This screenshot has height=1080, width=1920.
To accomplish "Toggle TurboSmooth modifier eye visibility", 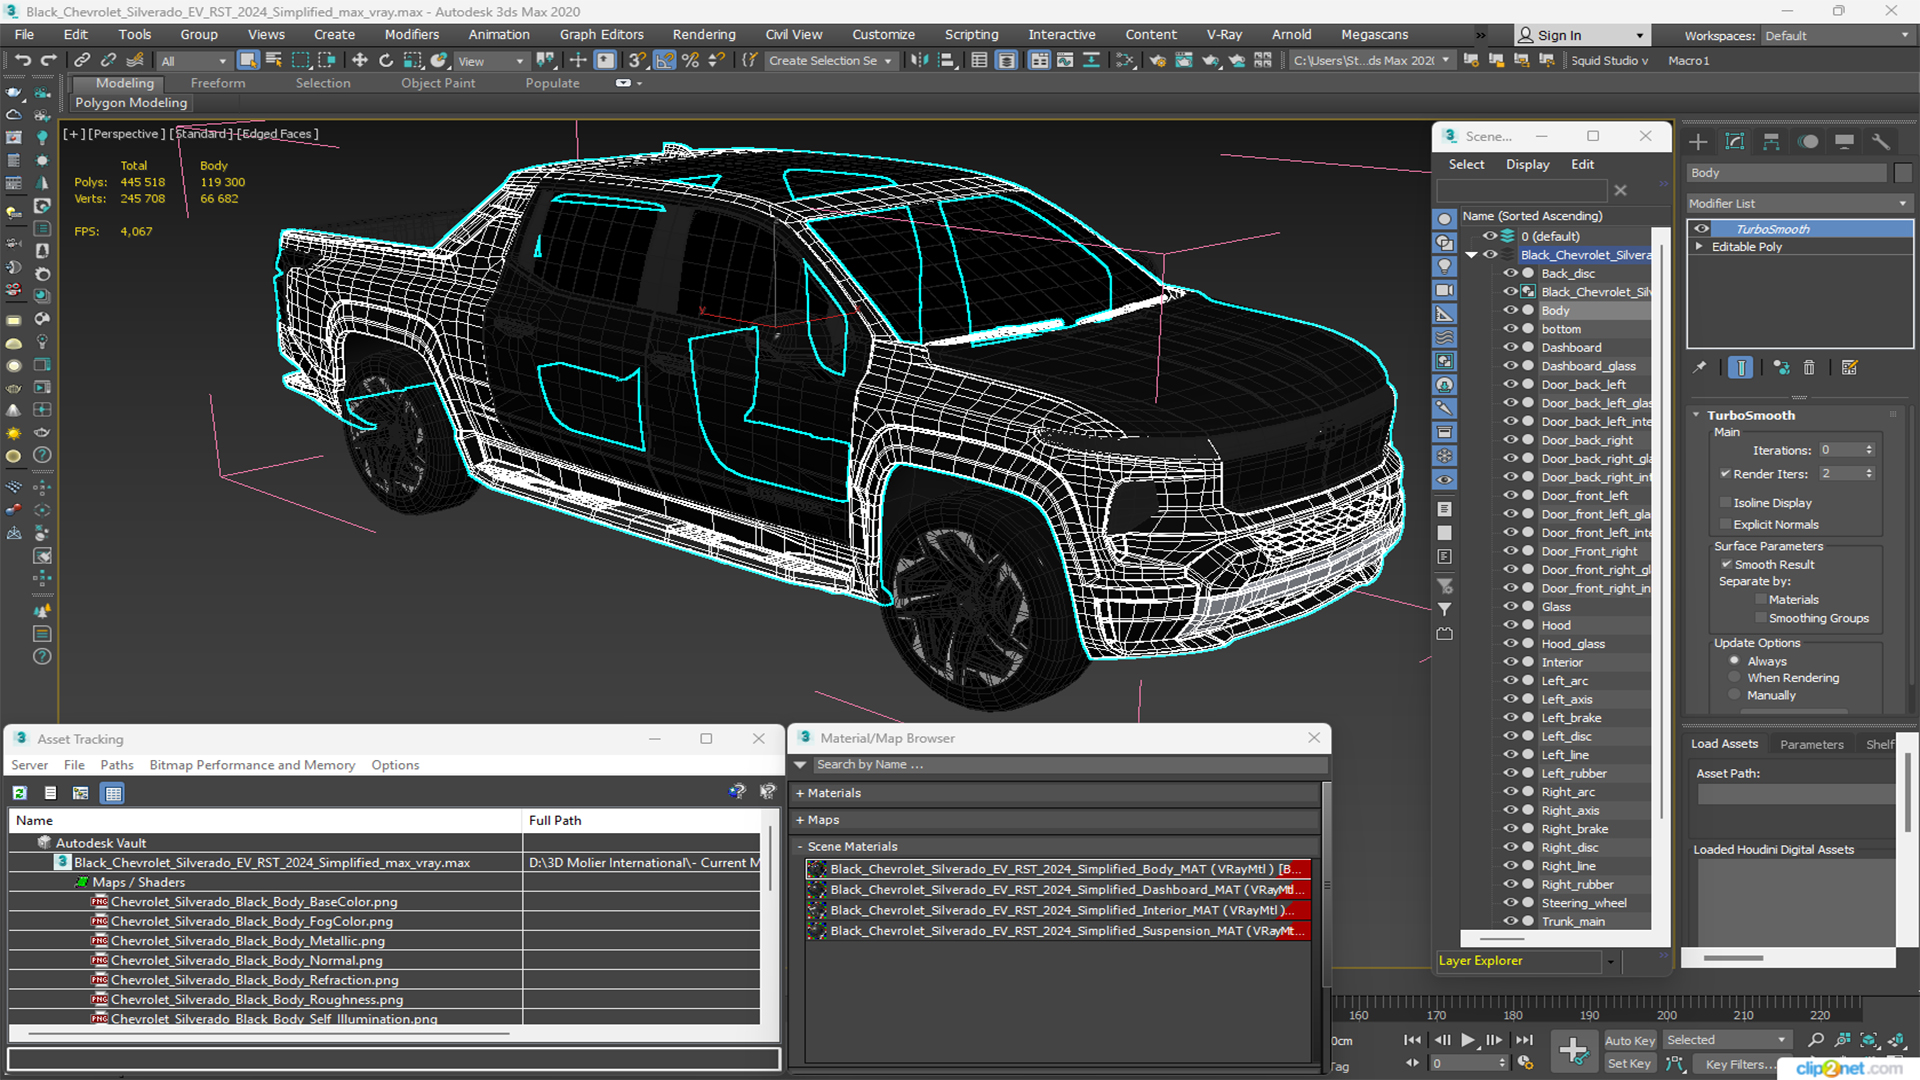I will (x=1701, y=229).
